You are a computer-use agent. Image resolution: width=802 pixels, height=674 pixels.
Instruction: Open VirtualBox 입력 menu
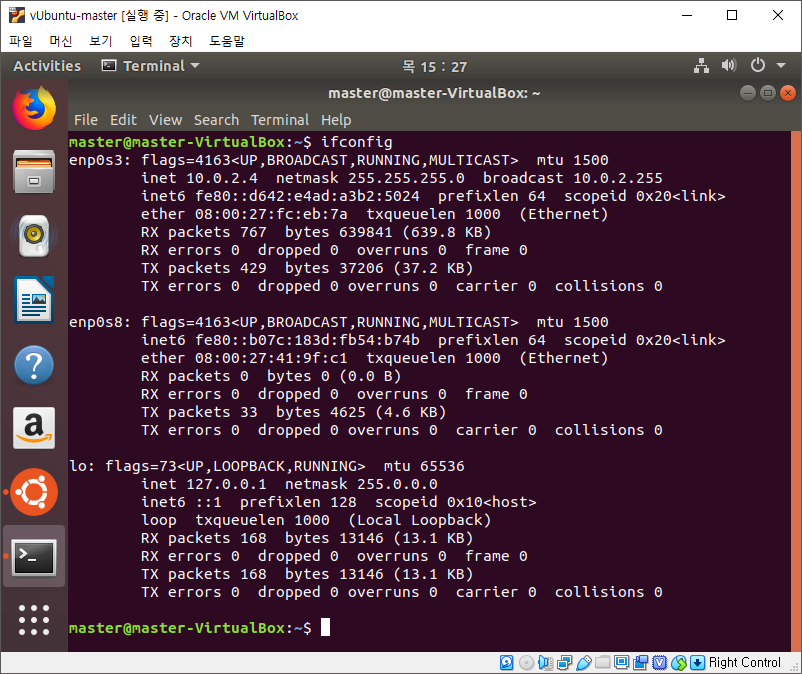click(x=141, y=41)
